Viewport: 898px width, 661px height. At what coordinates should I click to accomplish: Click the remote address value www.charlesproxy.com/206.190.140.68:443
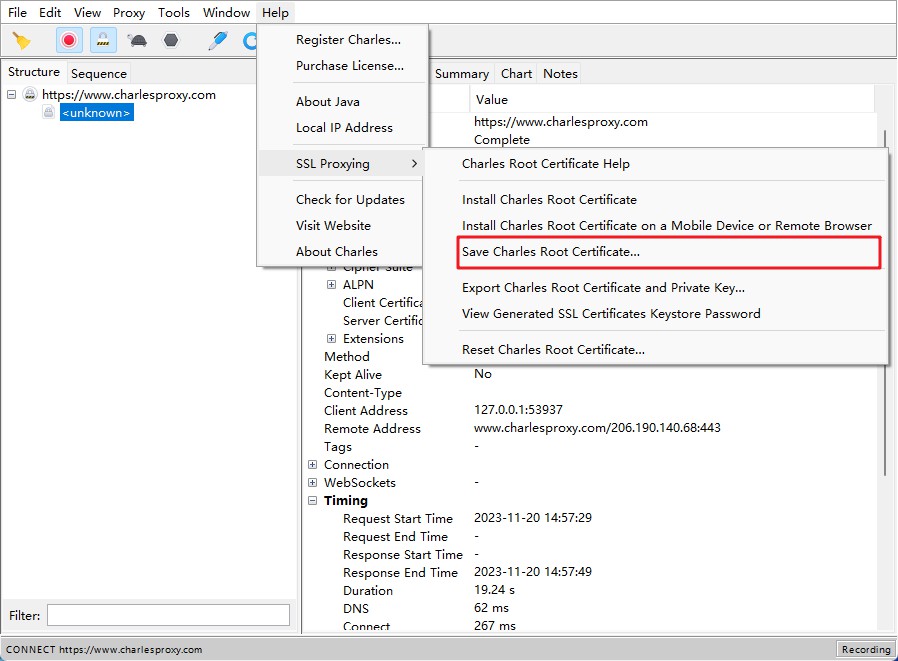pos(597,428)
